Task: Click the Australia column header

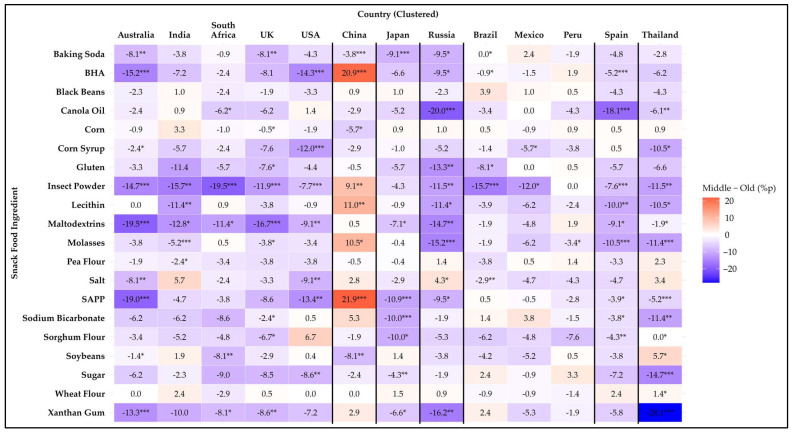Action: tap(136, 35)
